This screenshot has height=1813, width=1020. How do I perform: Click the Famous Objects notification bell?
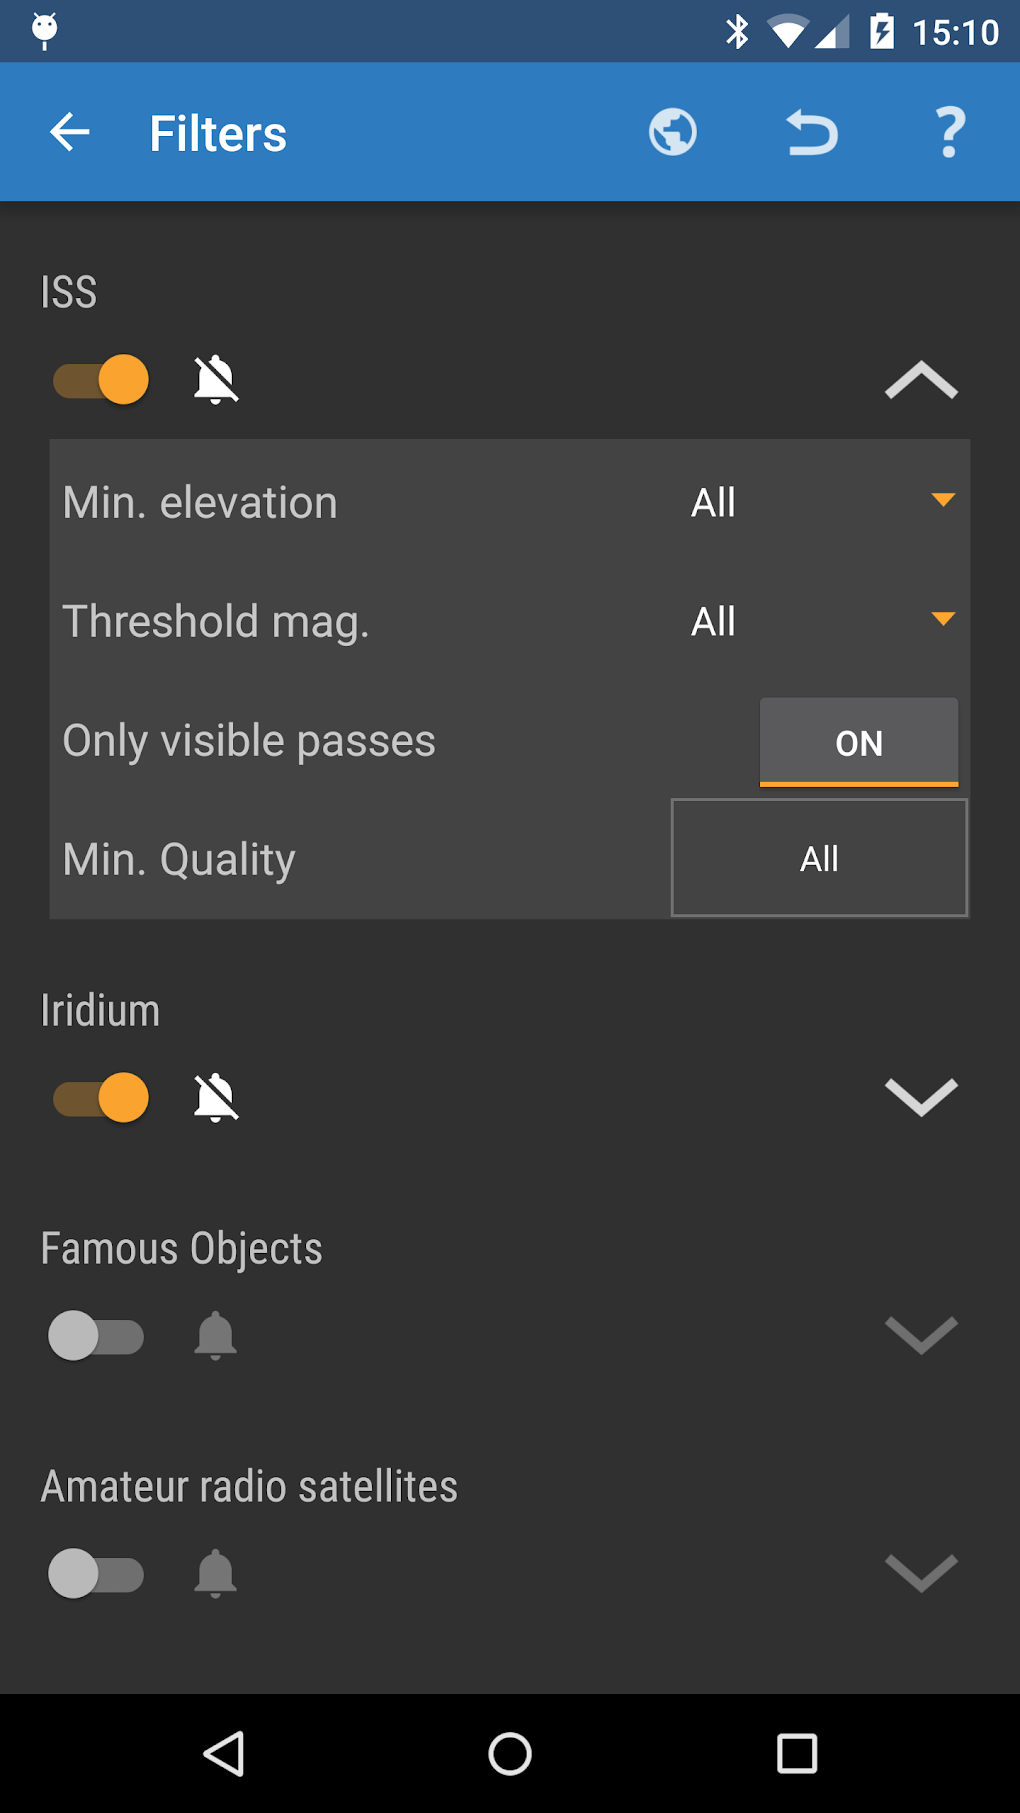(x=215, y=1335)
